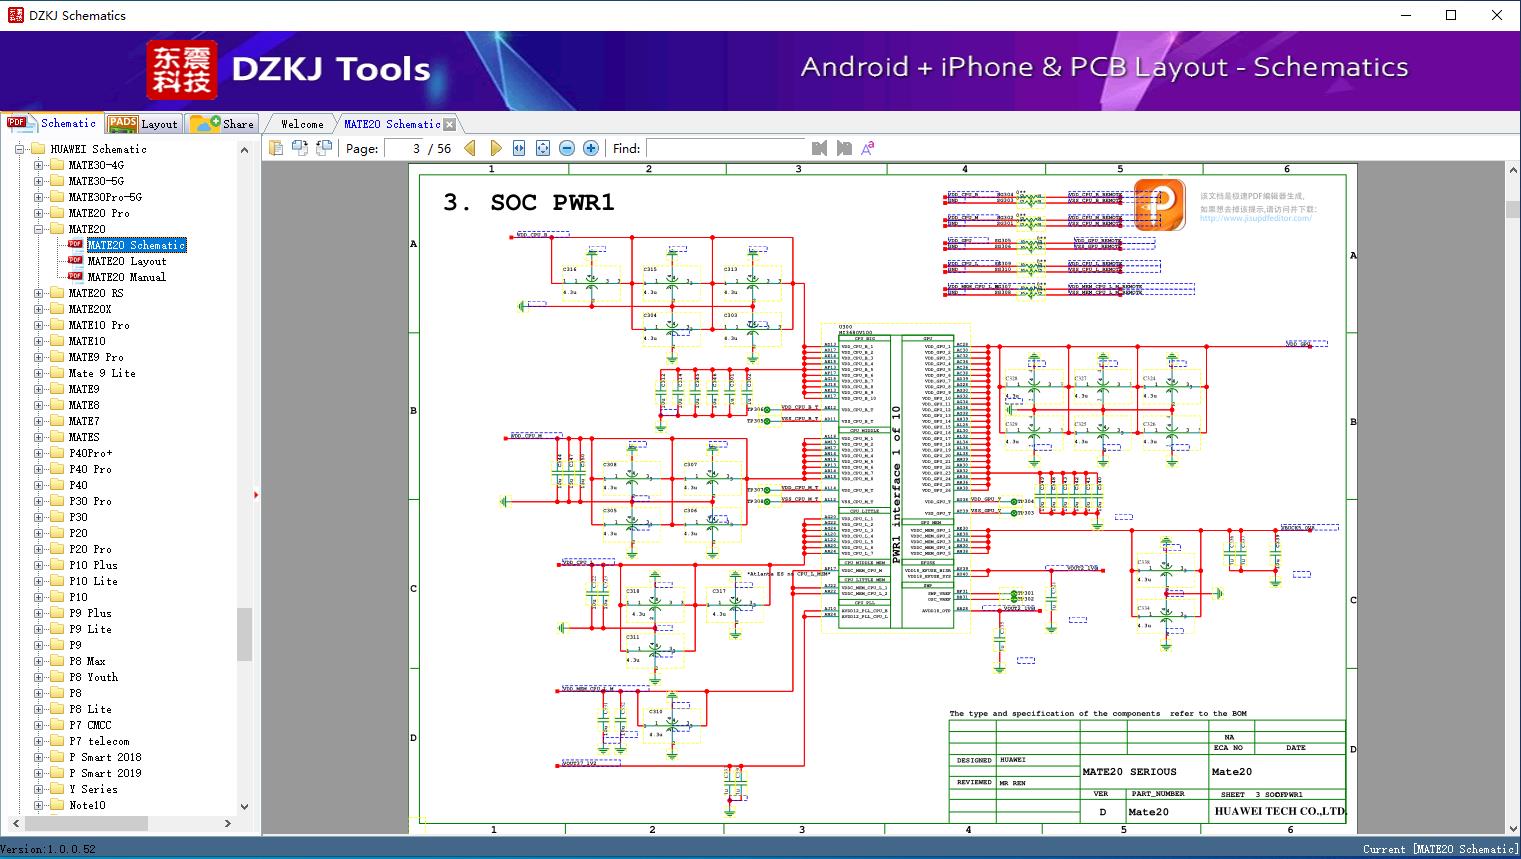
Task: Click the tree panel scroll up arrow
Action: [x=244, y=150]
